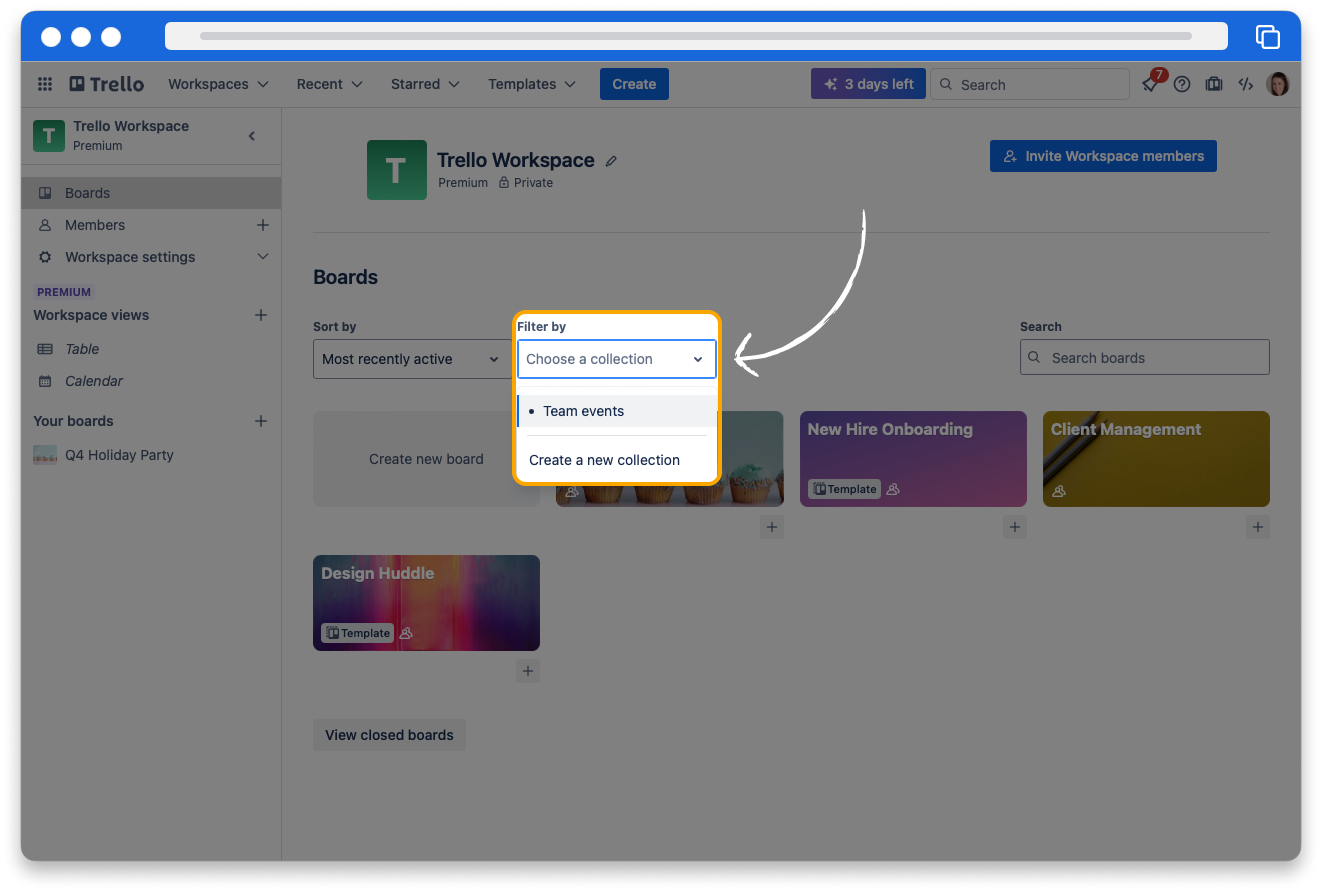Click the plus under the cupcake board

tap(772, 527)
